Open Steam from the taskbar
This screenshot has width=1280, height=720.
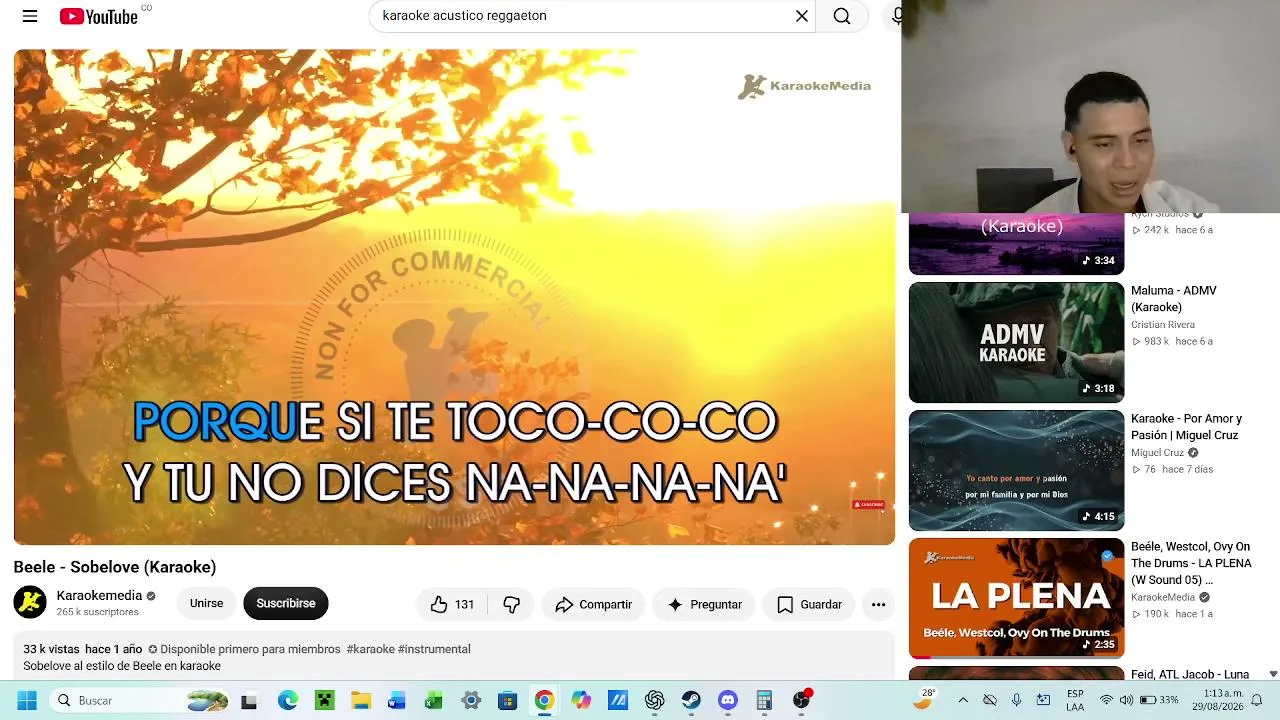[691, 701]
